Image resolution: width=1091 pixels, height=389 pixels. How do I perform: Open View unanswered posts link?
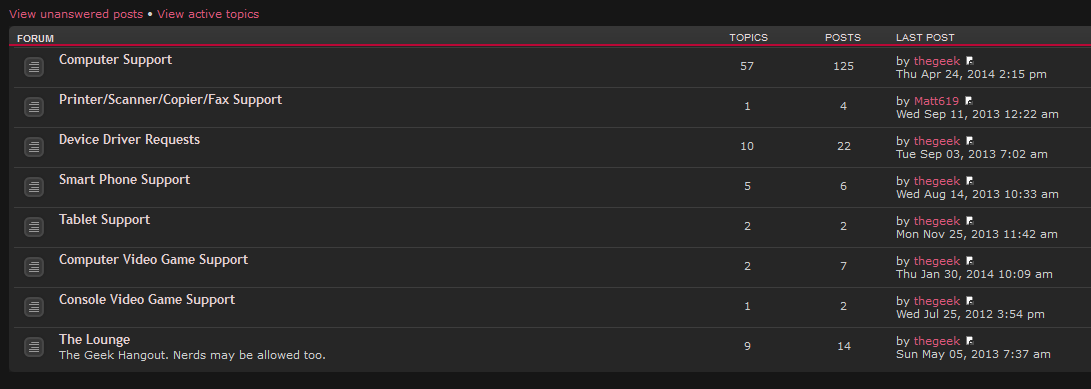click(76, 14)
